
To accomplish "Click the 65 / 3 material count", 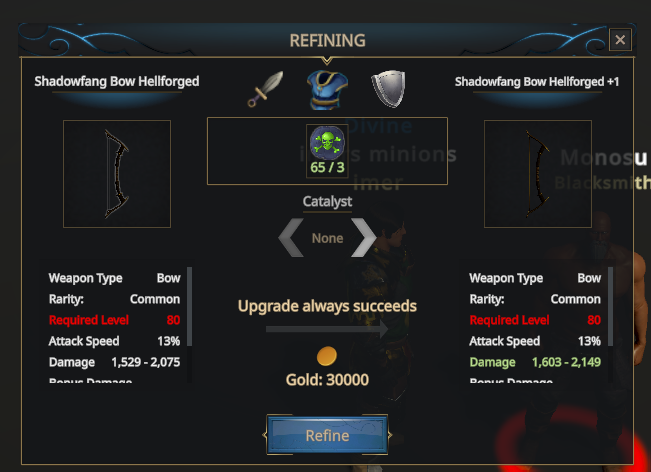I will click(x=327, y=168).
